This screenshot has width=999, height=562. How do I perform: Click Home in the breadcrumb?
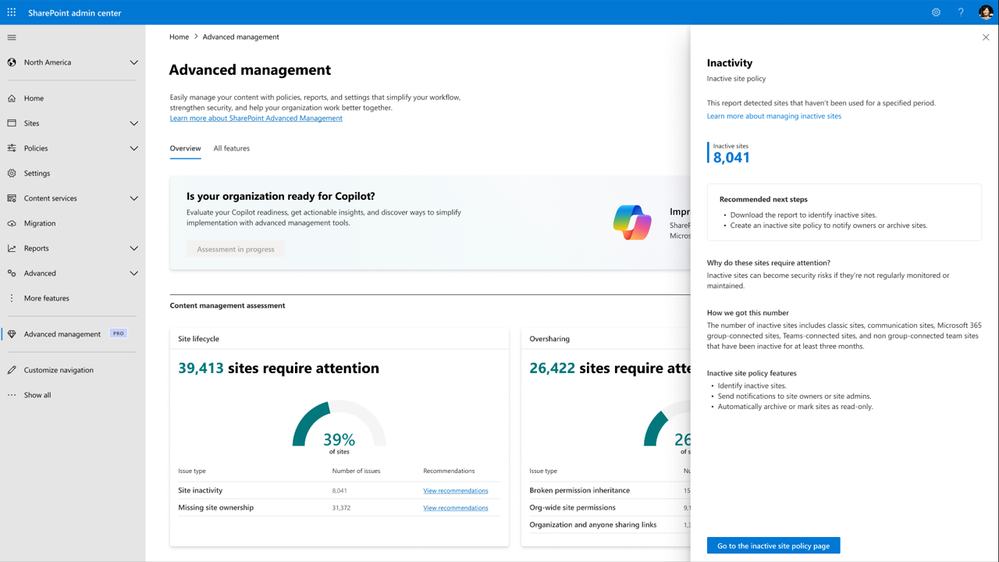[x=179, y=37]
